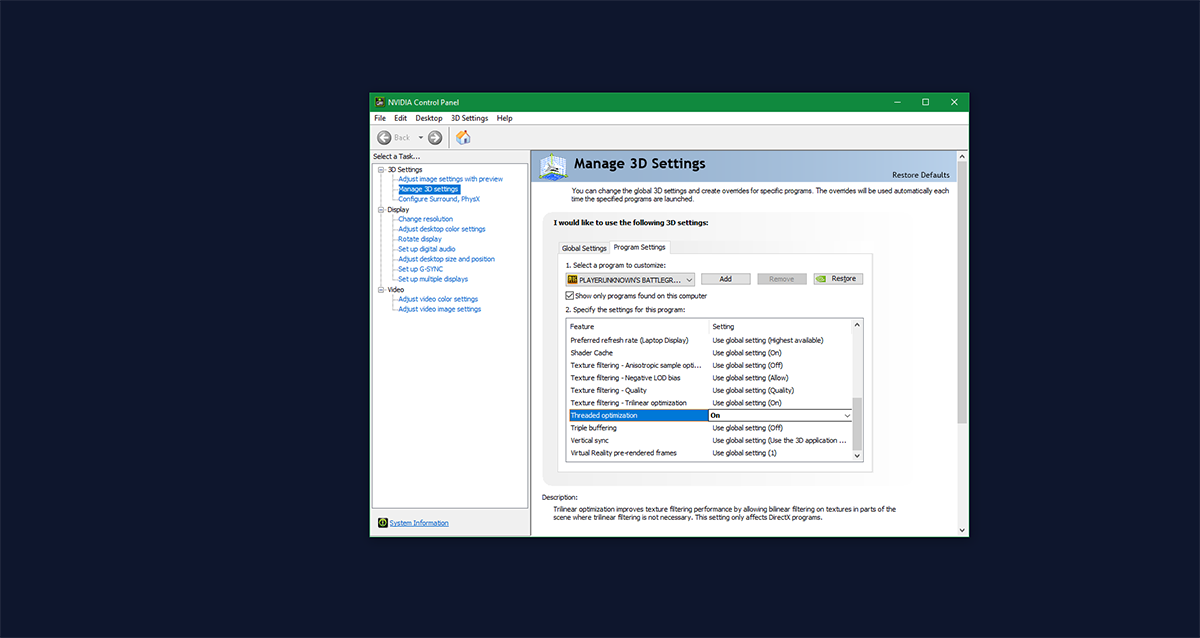Collapse the Display tree node
Viewport: 1200px width, 638px height.
point(381,209)
